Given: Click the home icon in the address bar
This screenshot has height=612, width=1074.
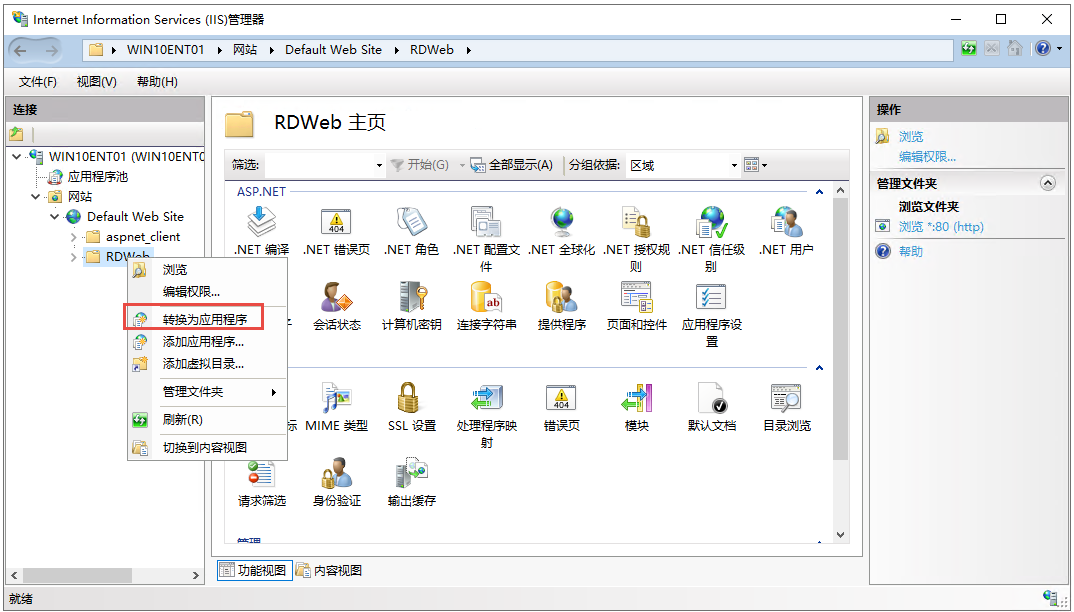Looking at the screenshot, I should pyautogui.click(x=1014, y=49).
